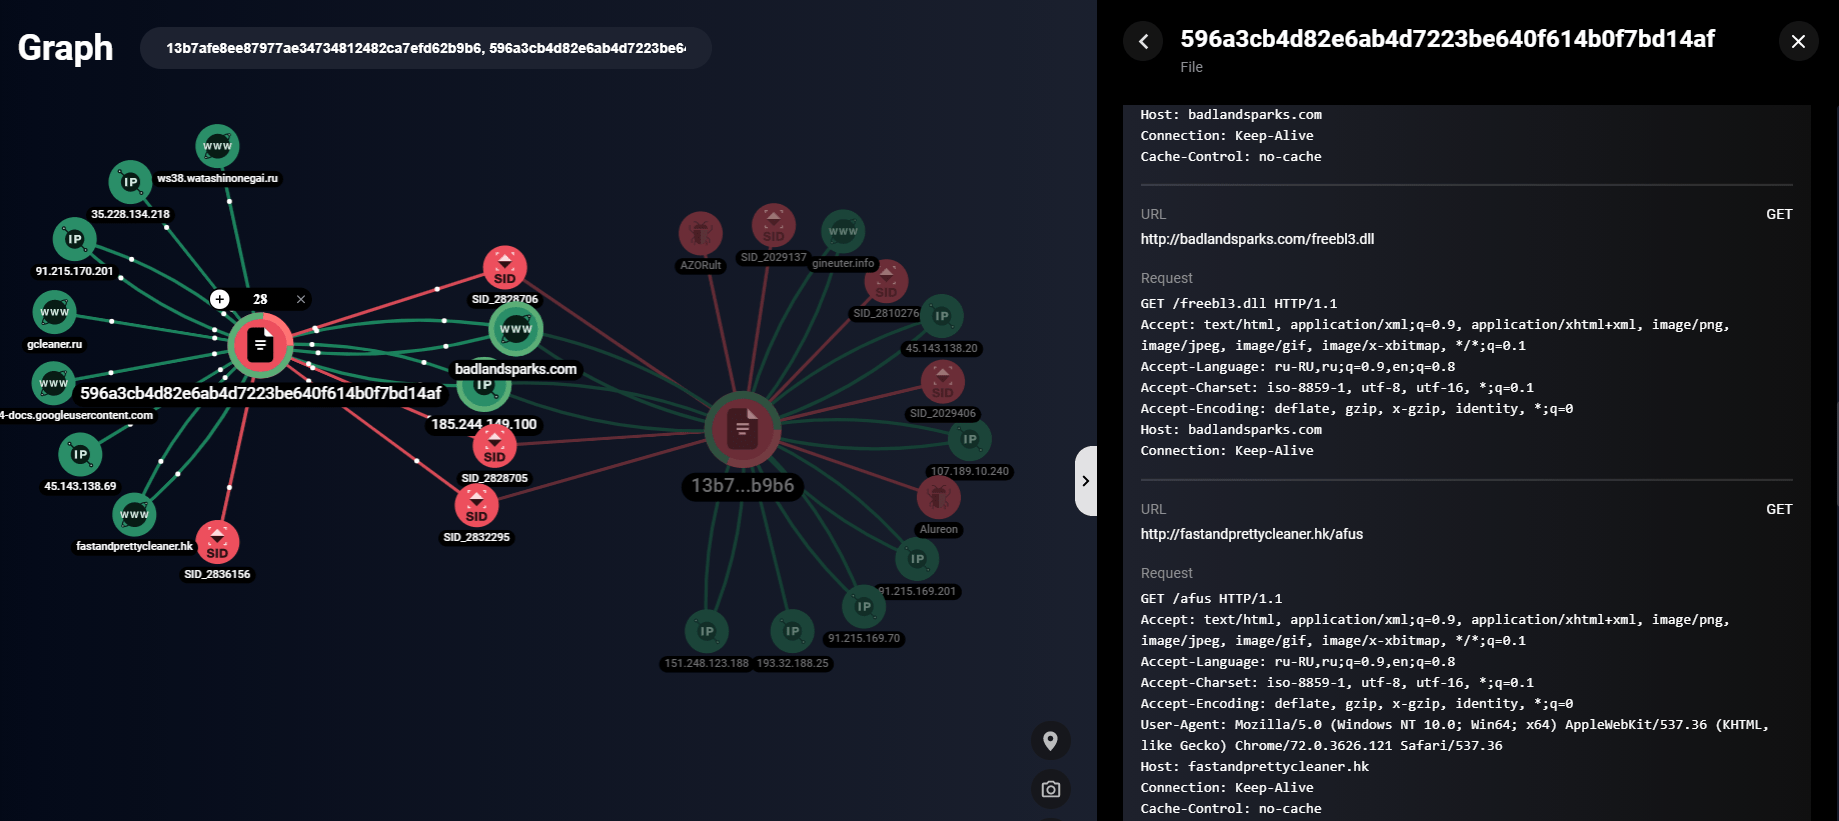
Task: Select the SID_2029137 node
Action: pos(773,226)
